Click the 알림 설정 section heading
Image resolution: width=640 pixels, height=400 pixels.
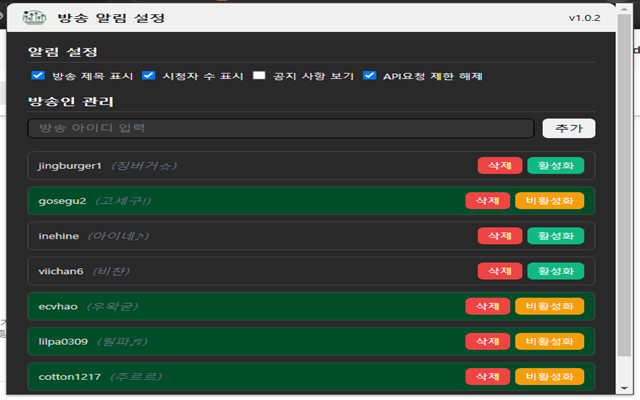(x=62, y=52)
